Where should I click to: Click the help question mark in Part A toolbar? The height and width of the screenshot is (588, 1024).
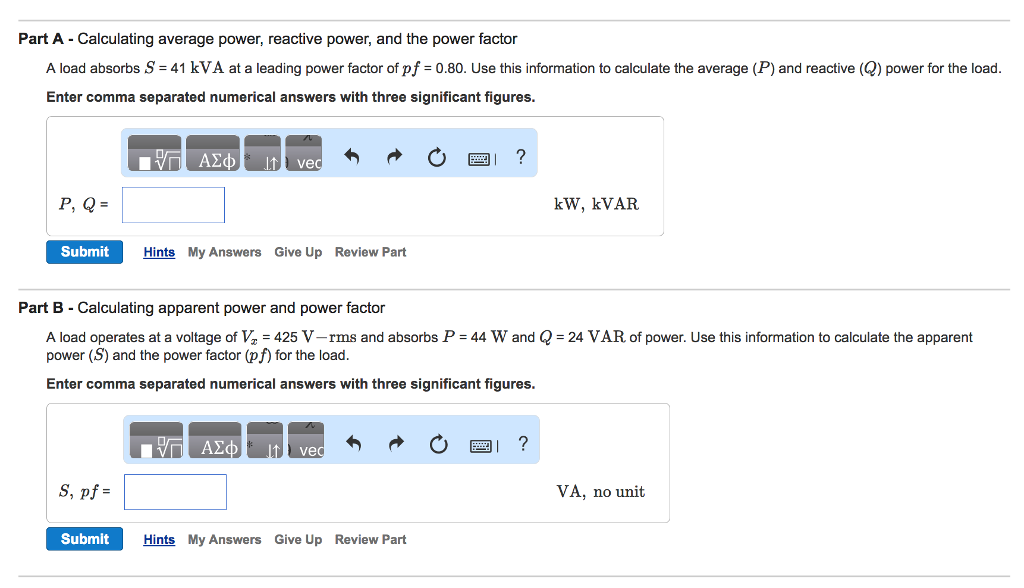coord(519,156)
